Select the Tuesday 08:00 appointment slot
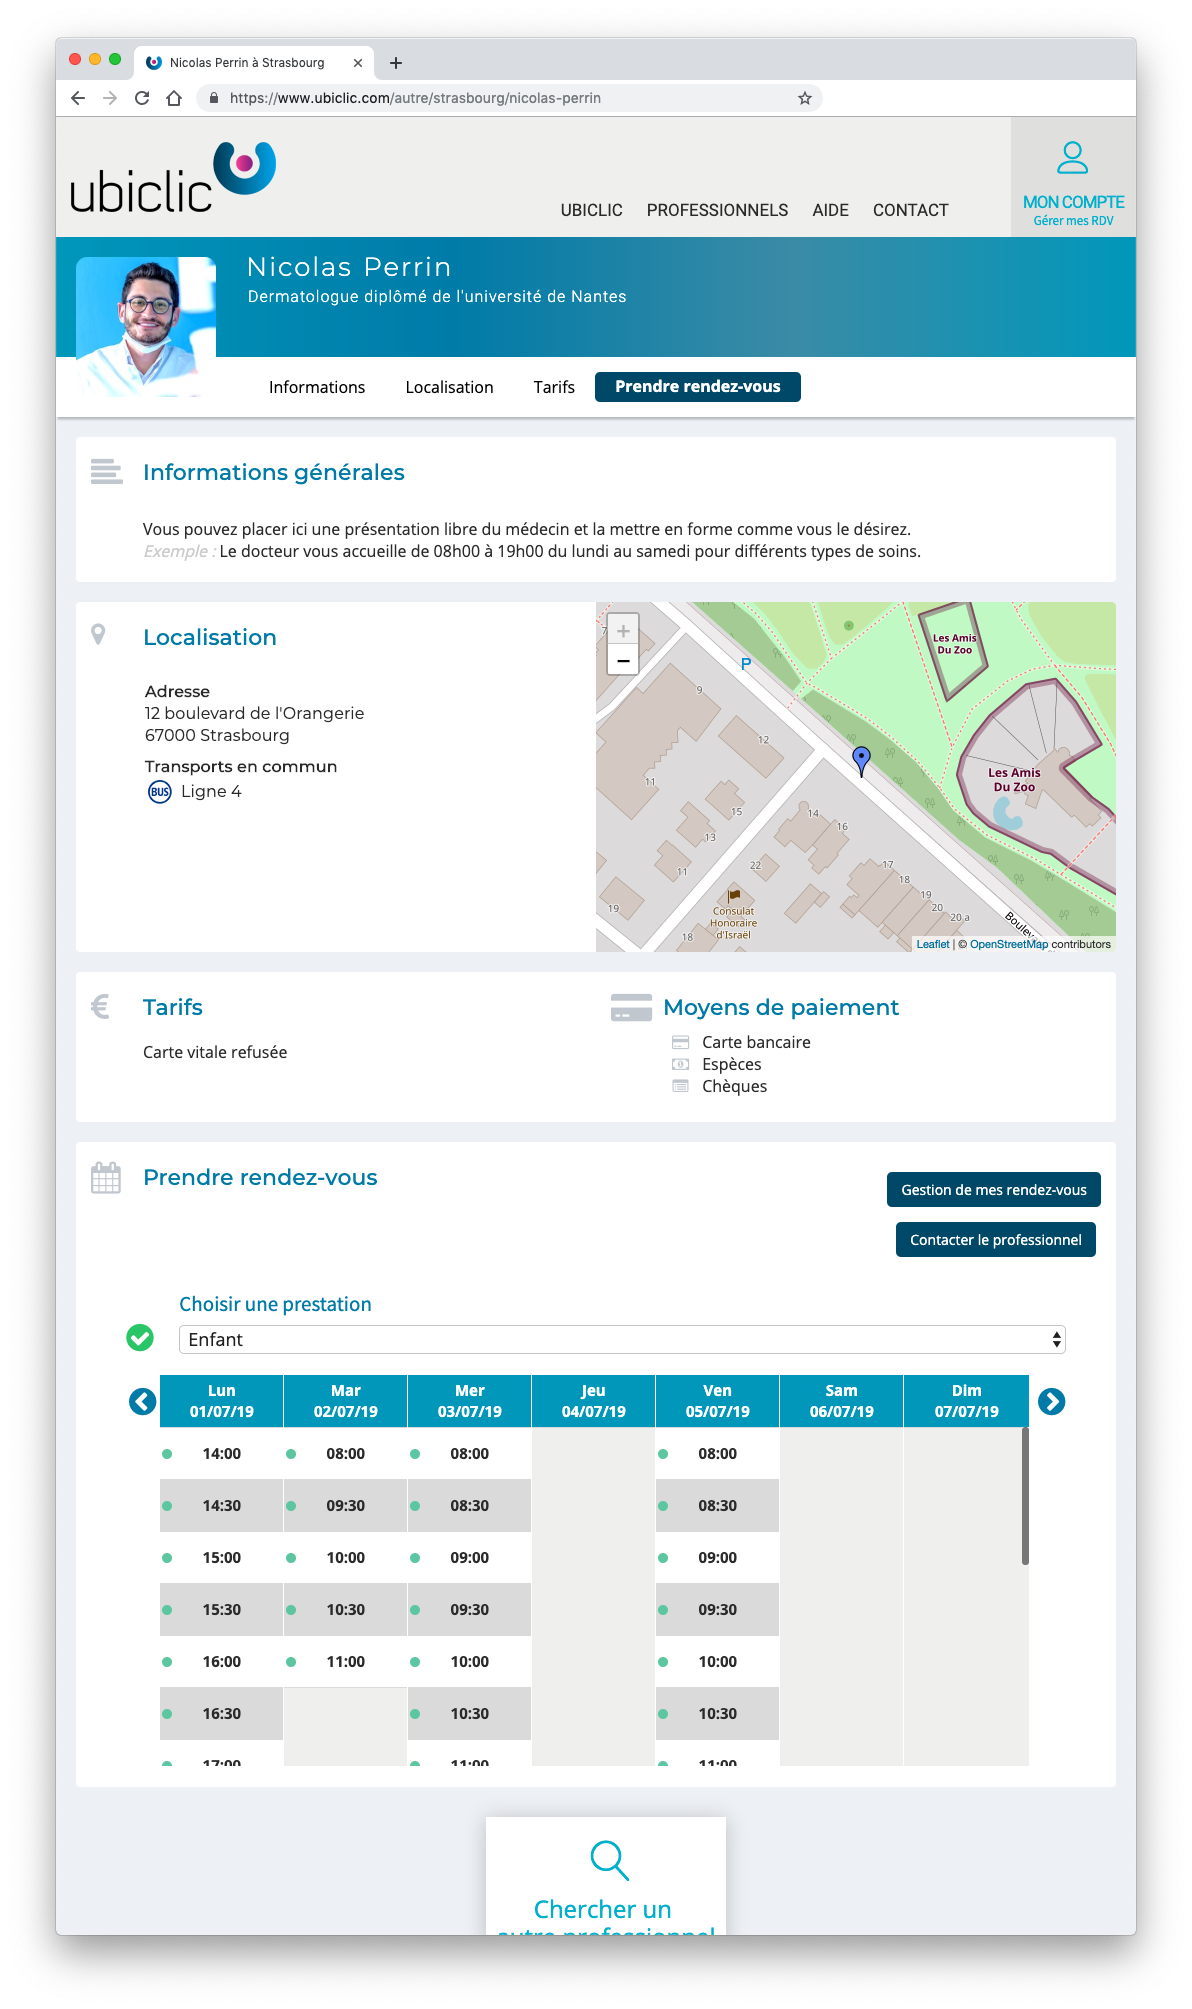 346,1454
